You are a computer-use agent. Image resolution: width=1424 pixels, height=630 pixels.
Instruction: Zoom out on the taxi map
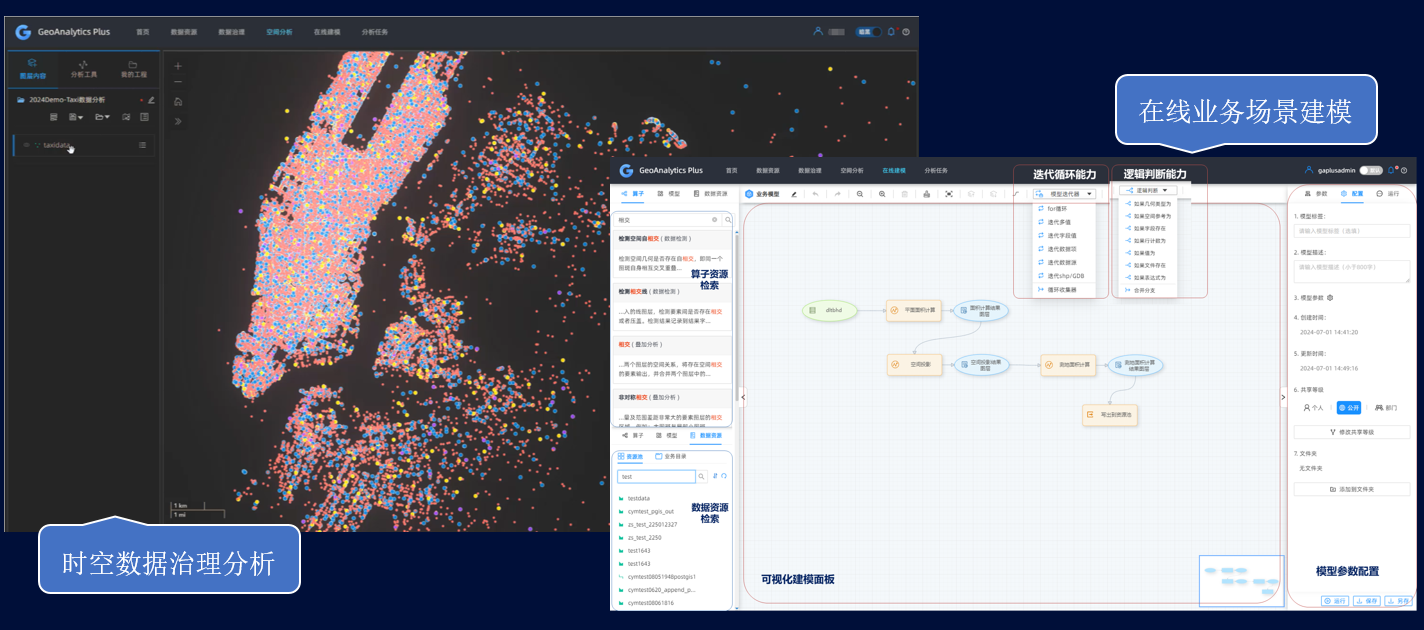pyautogui.click(x=178, y=82)
